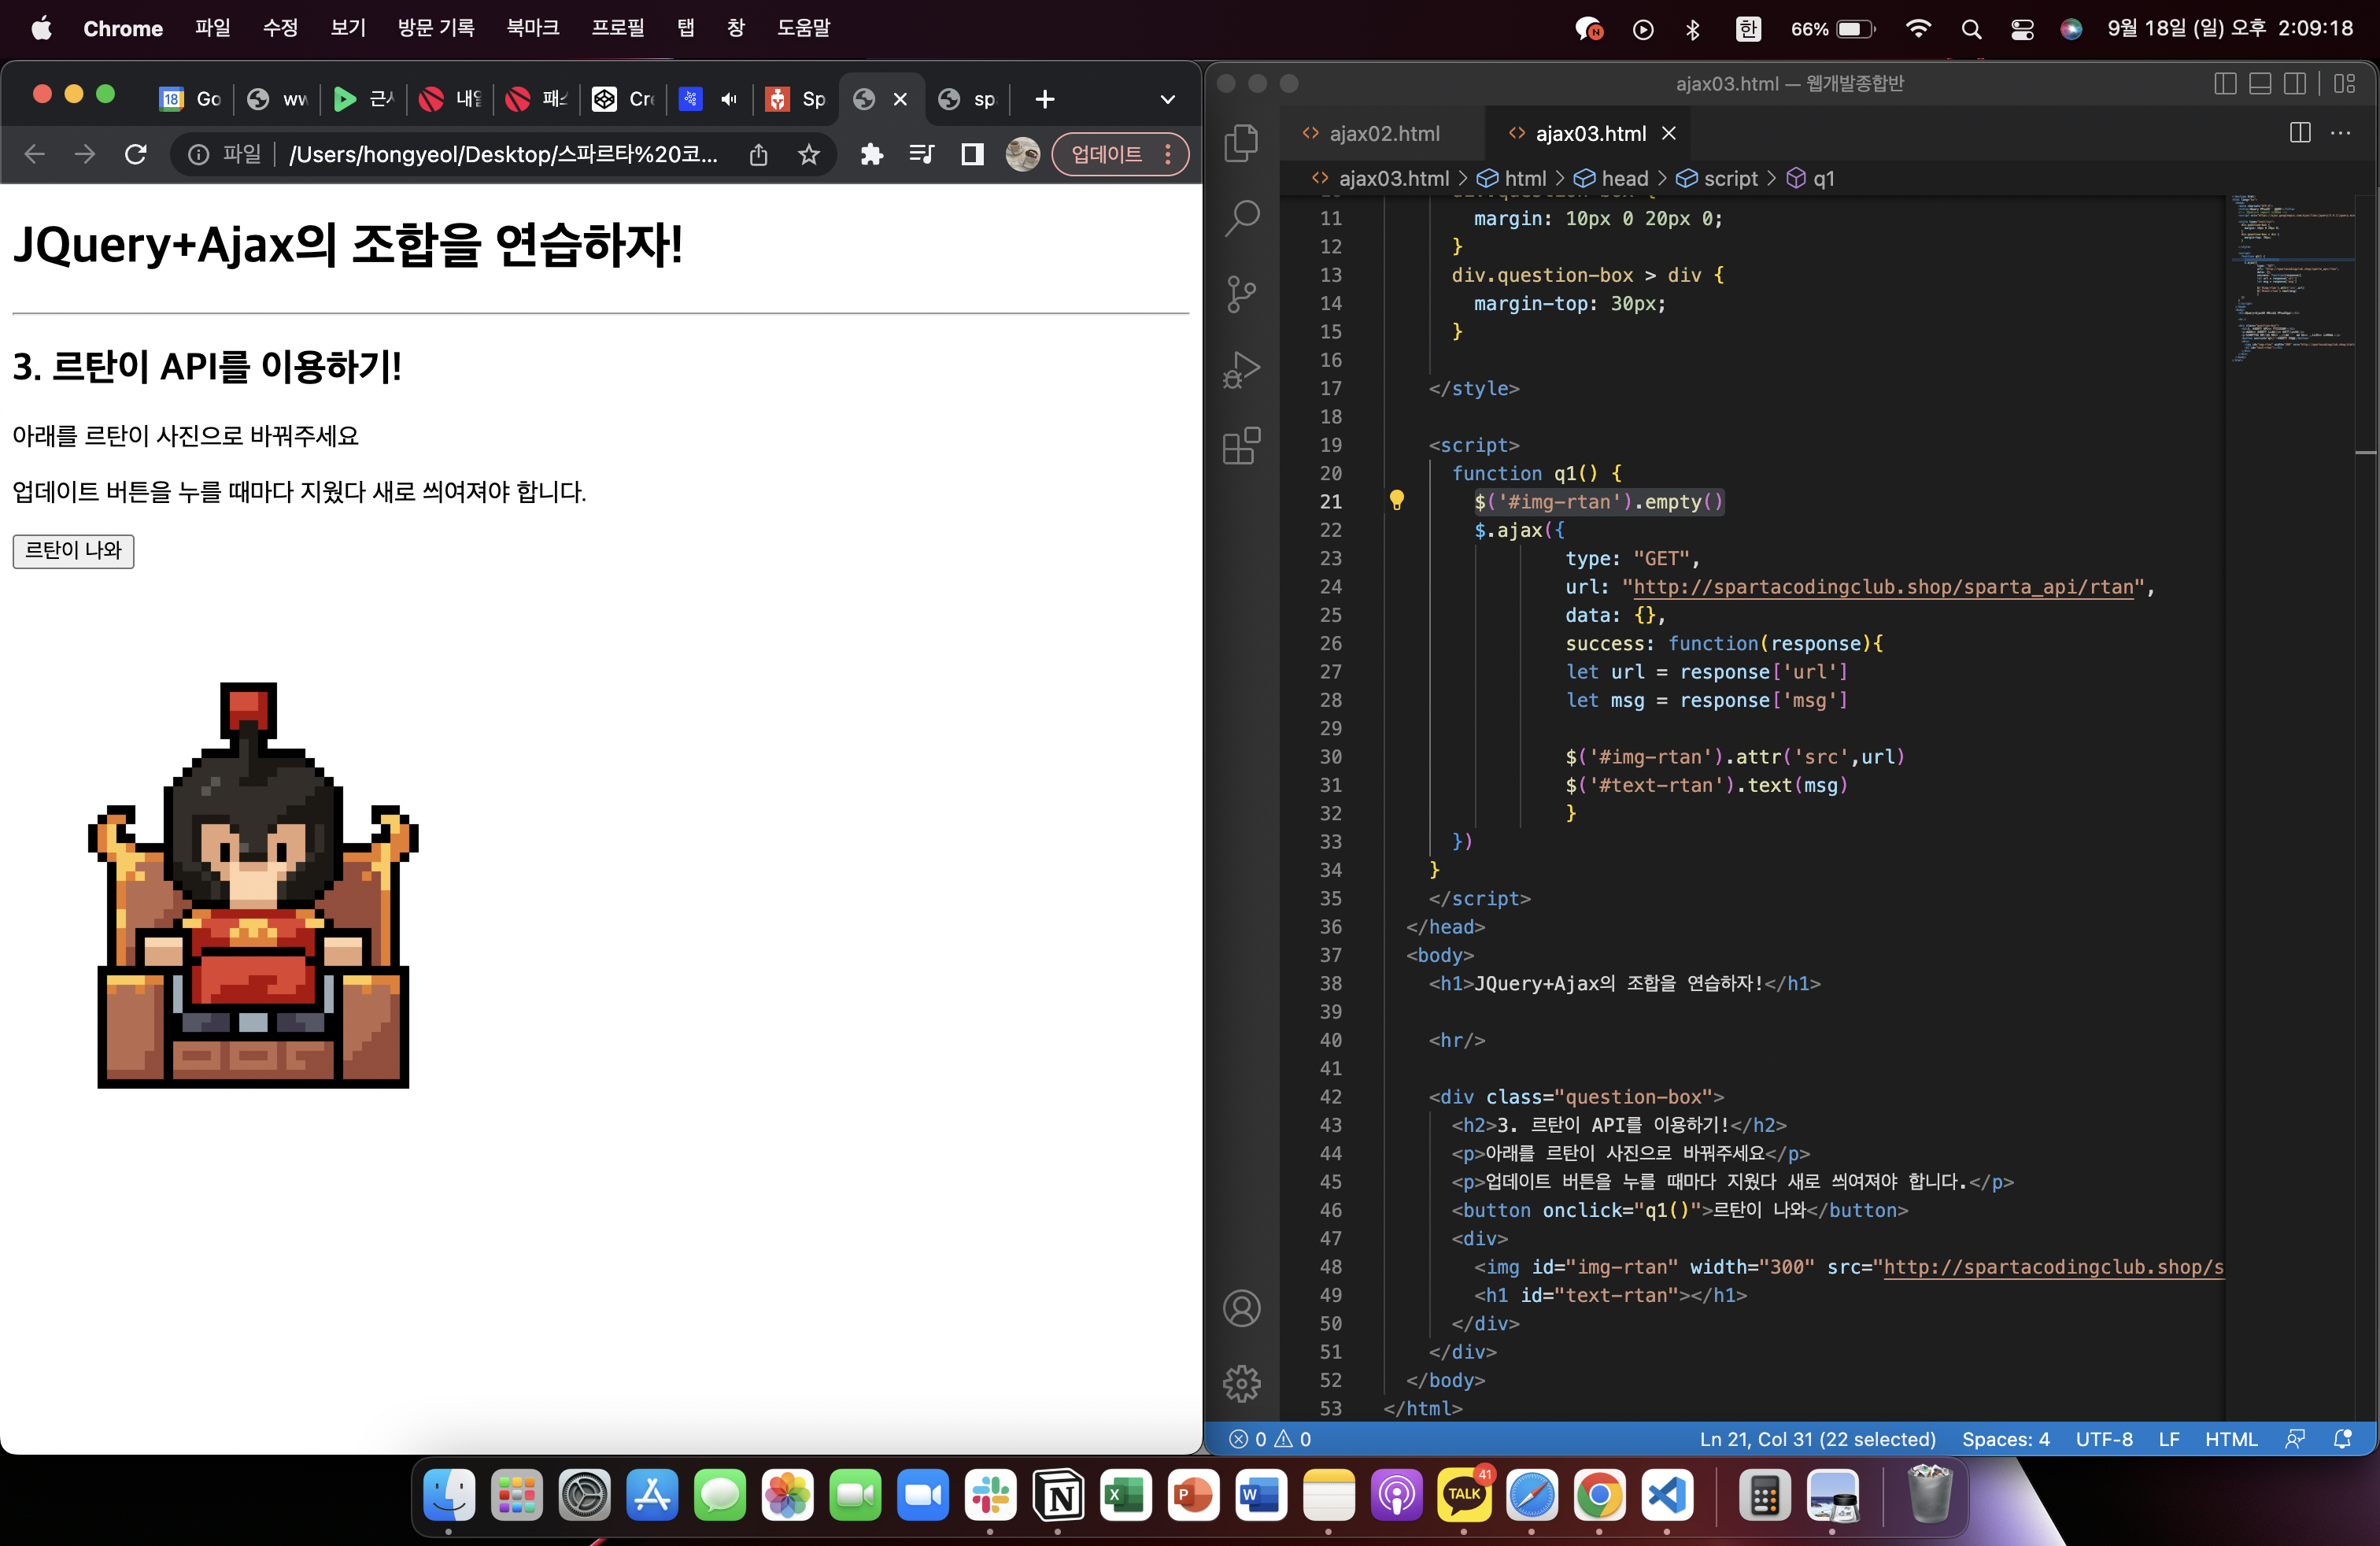
Task: Change the UTF-8 encoding in status bar
Action: (2104, 1439)
